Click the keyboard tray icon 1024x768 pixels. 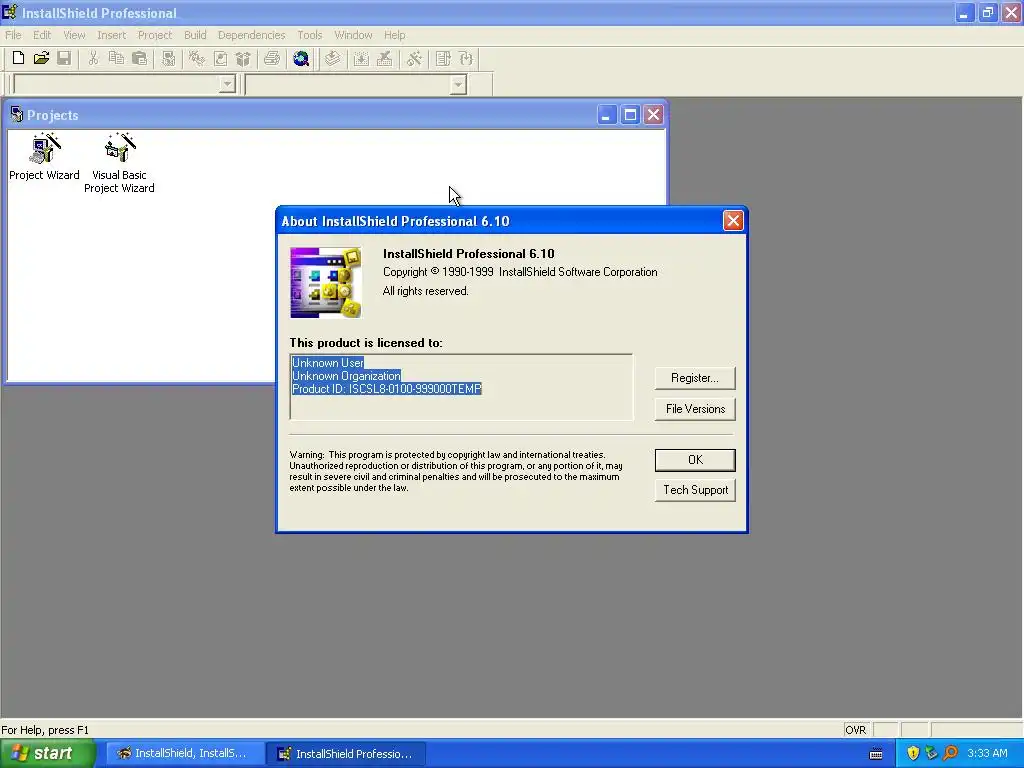(x=876, y=754)
